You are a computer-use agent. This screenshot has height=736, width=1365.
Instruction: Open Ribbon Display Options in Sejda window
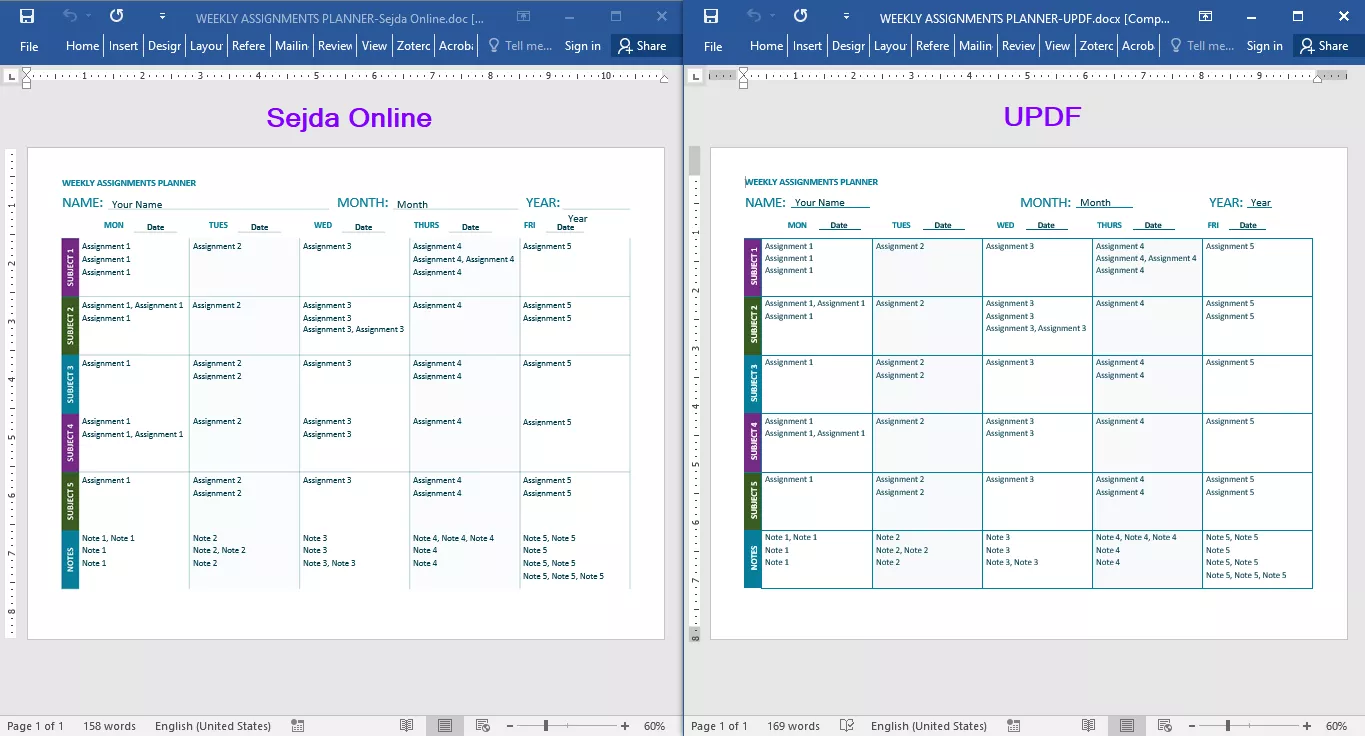point(522,16)
